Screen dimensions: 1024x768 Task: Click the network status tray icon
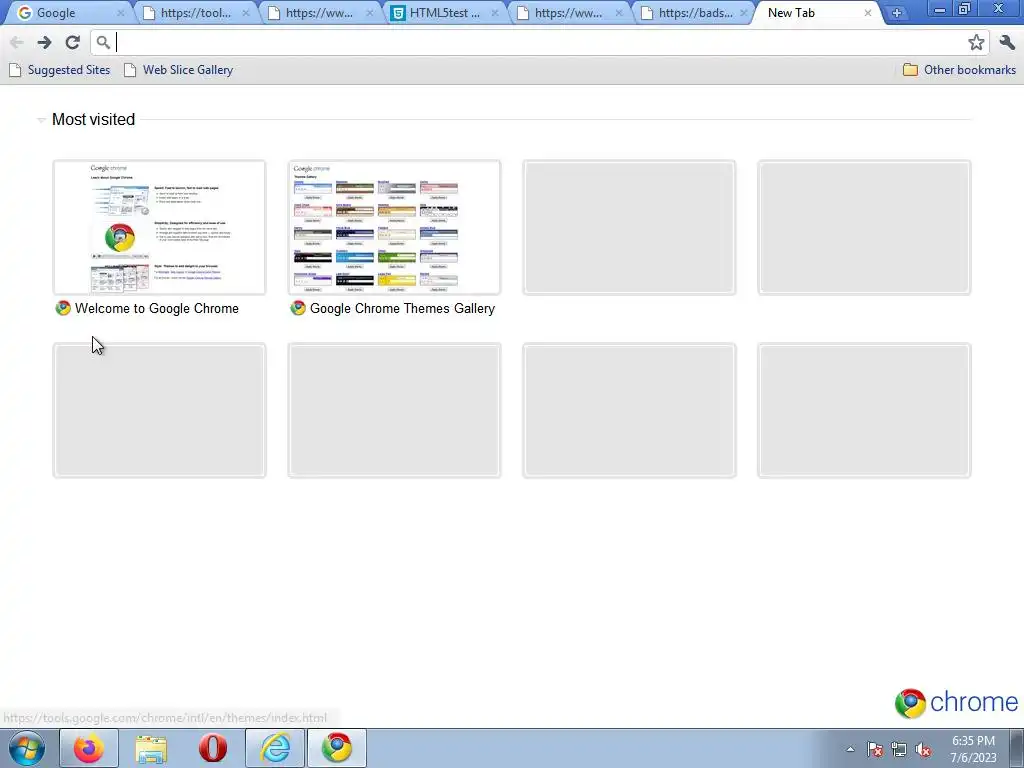point(899,749)
